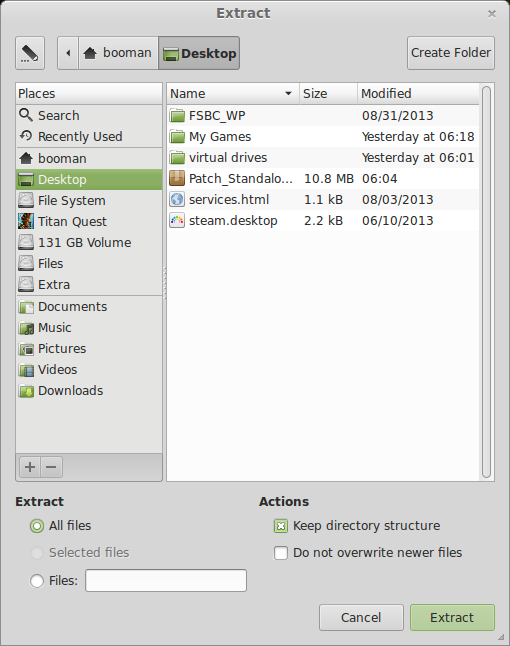Click the back arrow in path bar

click(68, 53)
